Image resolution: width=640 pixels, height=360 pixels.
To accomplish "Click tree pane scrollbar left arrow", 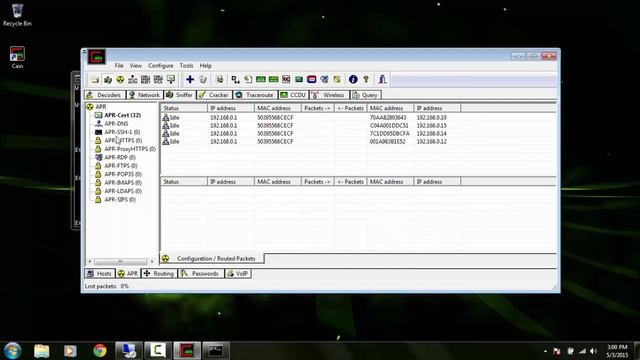I will point(90,261).
